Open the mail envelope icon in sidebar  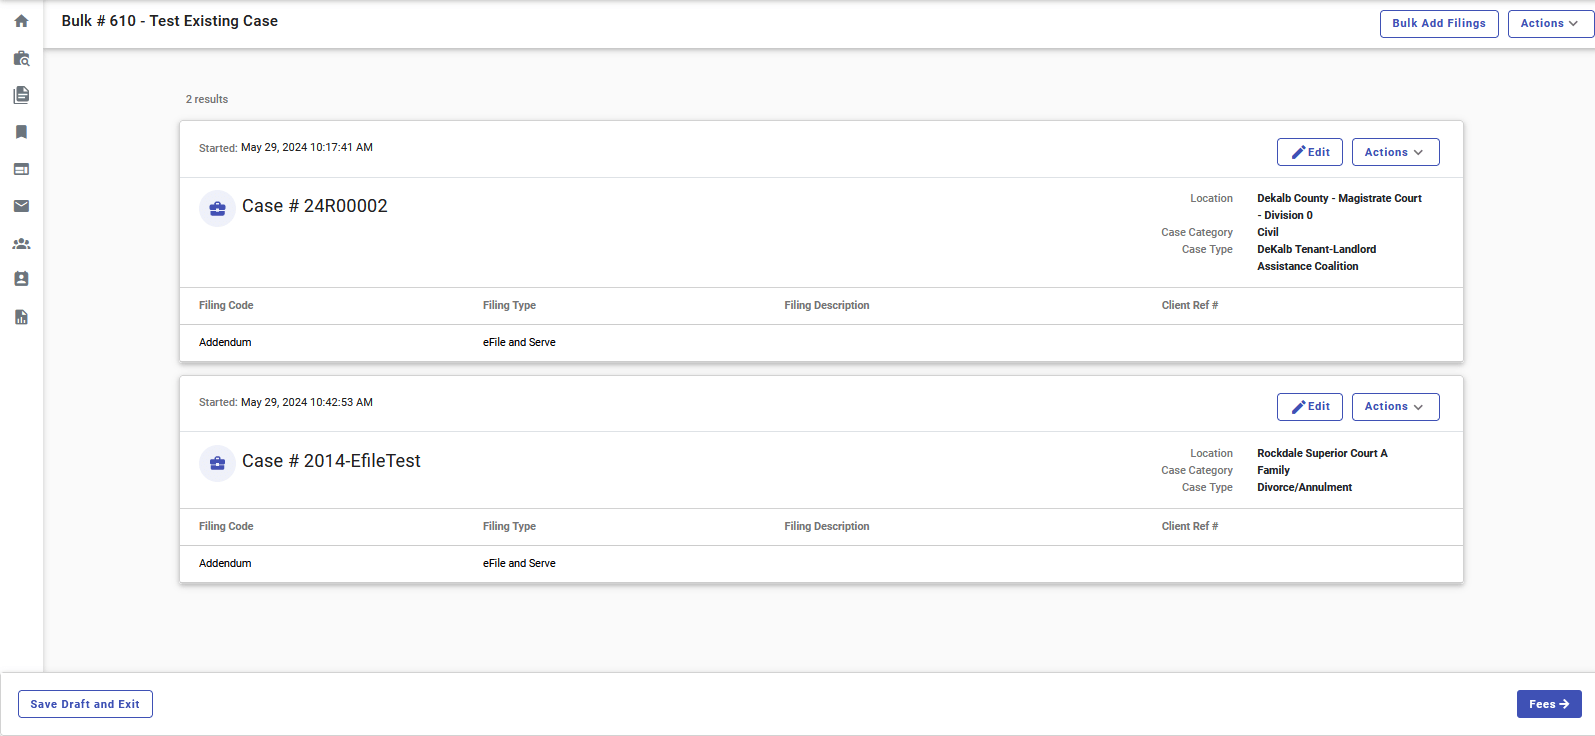20,206
